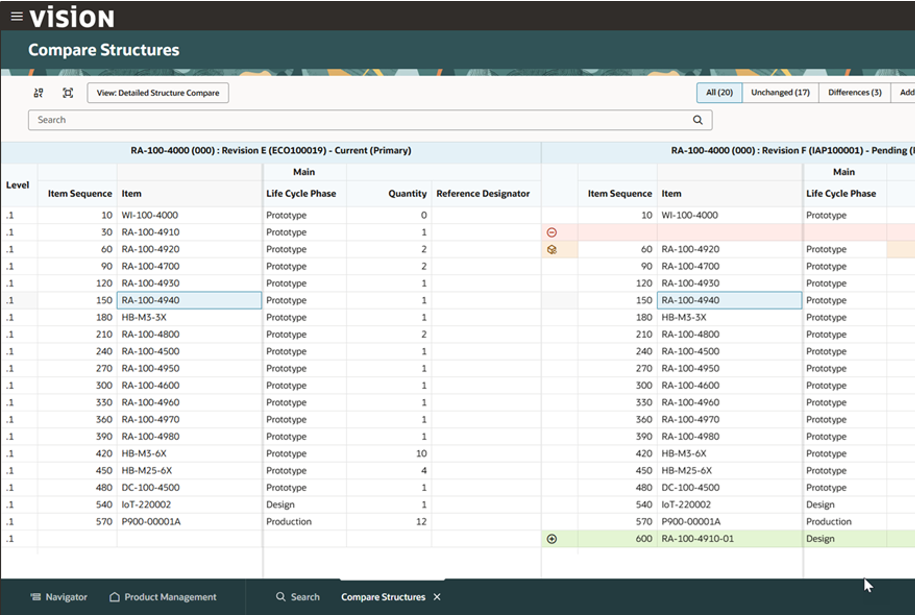Open the Navigator menu
Image resolution: width=915 pixels, height=615 pixels.
pyautogui.click(x=58, y=597)
